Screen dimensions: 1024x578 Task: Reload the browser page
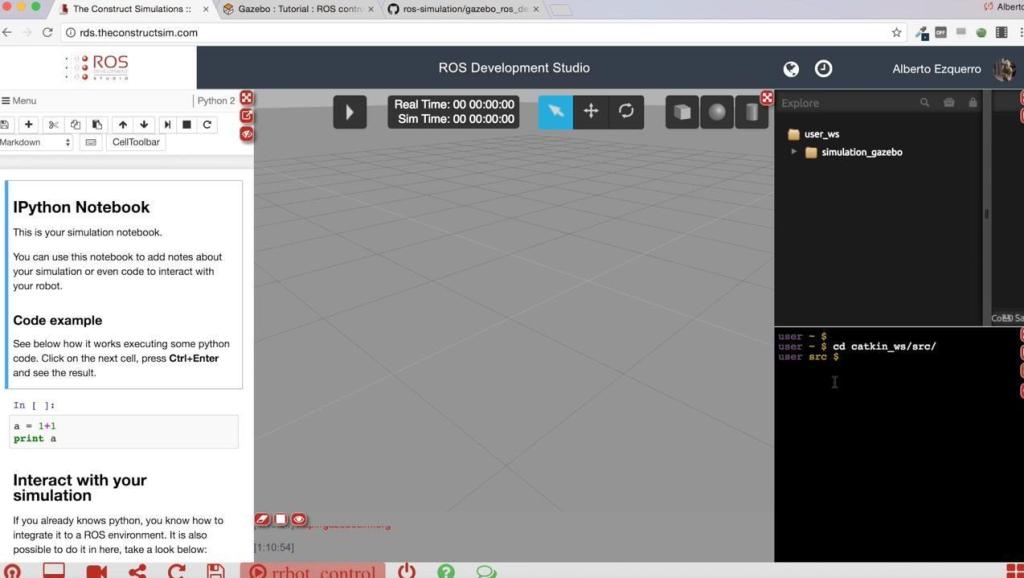[x=47, y=33]
